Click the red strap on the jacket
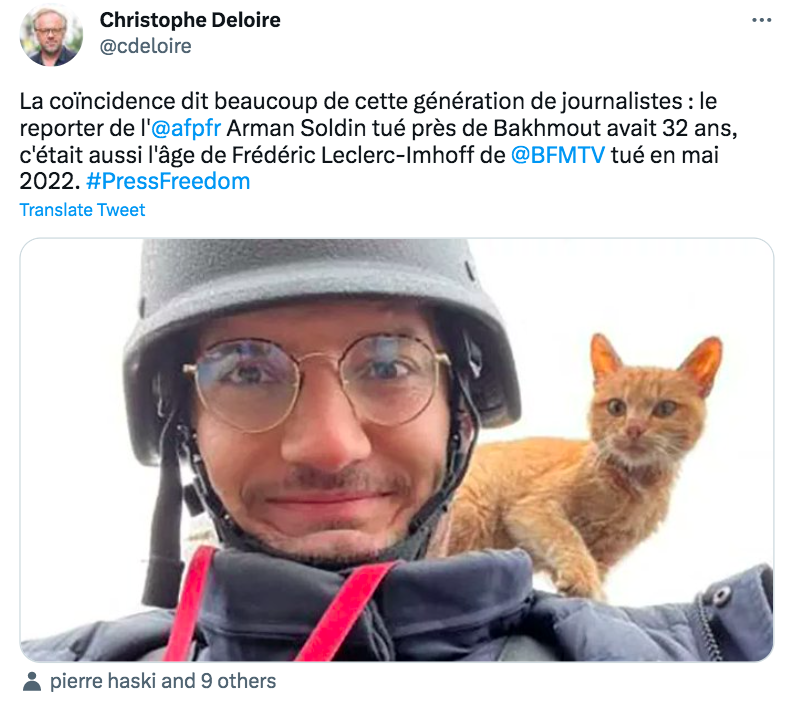The height and width of the screenshot is (705, 790). (x=348, y=610)
